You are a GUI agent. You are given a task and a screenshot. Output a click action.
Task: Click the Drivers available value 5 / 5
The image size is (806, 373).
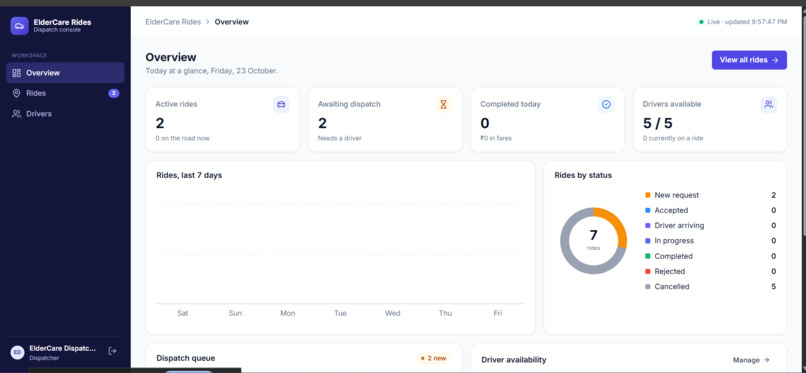pos(657,123)
